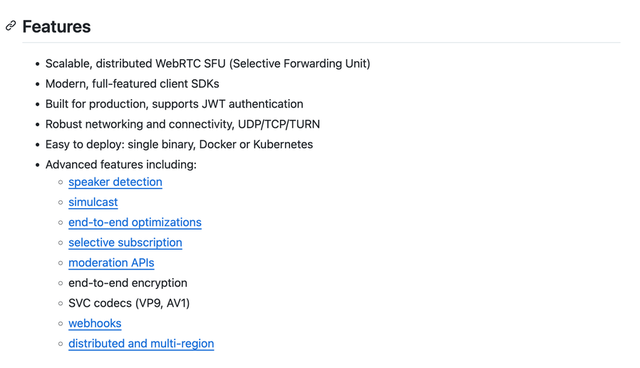Image resolution: width=640 pixels, height=368 pixels.
Task: Click the horizontal divider under Features heading
Action: 321,42
